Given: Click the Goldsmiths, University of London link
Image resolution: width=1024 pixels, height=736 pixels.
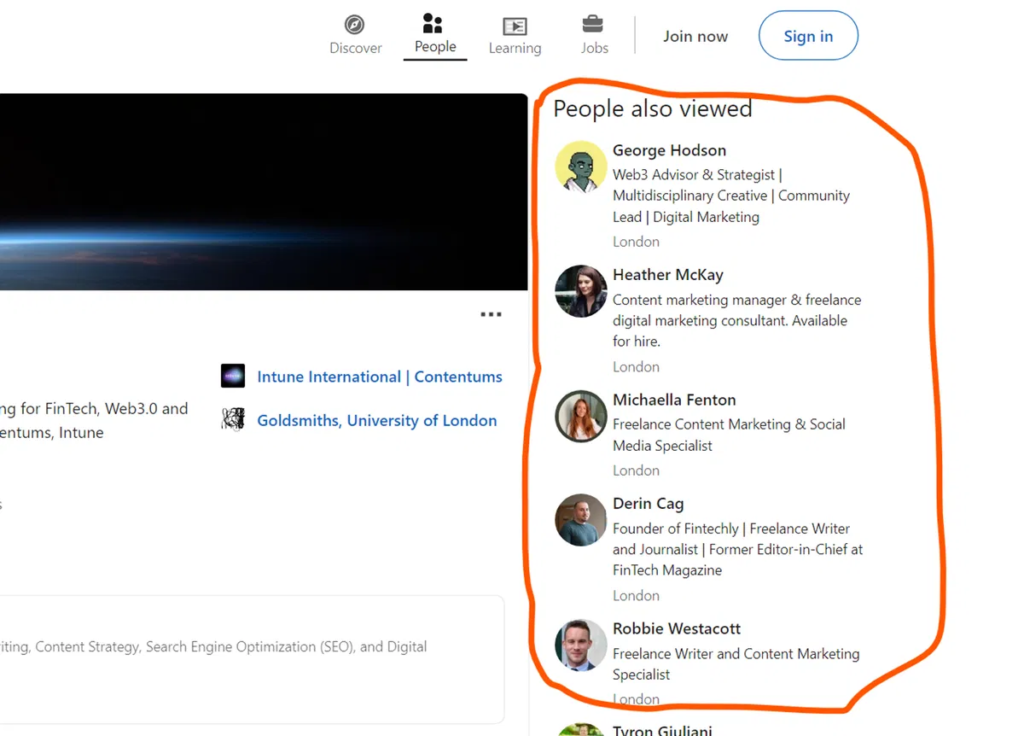Looking at the screenshot, I should 376,420.
